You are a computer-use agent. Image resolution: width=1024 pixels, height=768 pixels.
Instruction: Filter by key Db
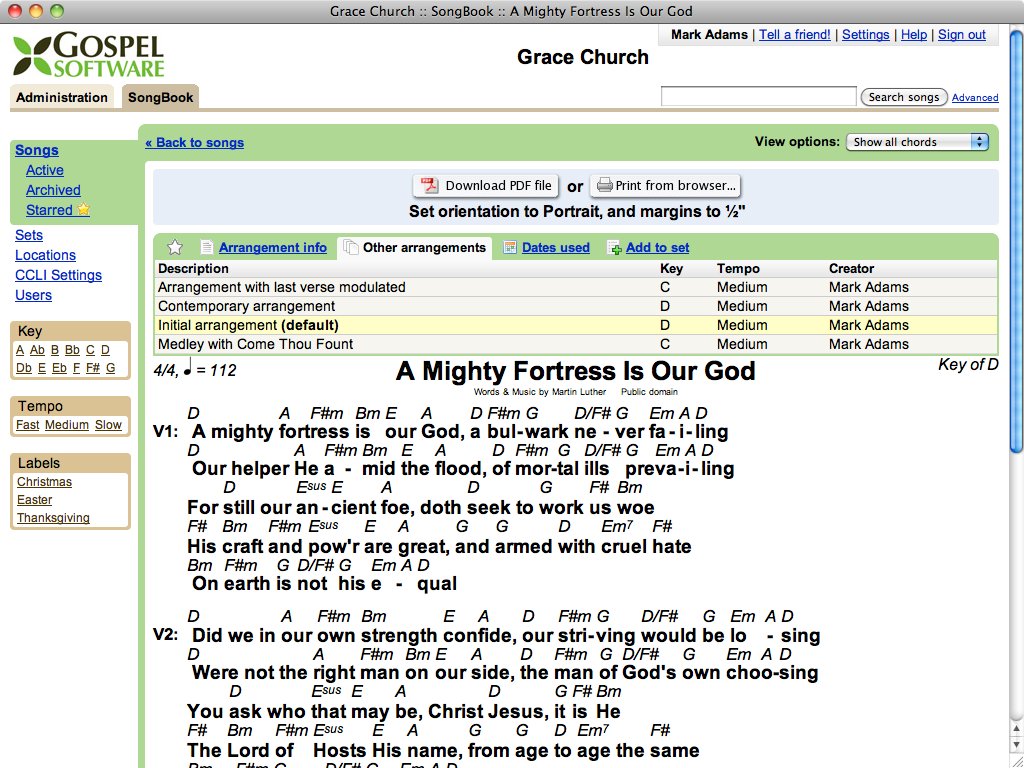click(24, 368)
